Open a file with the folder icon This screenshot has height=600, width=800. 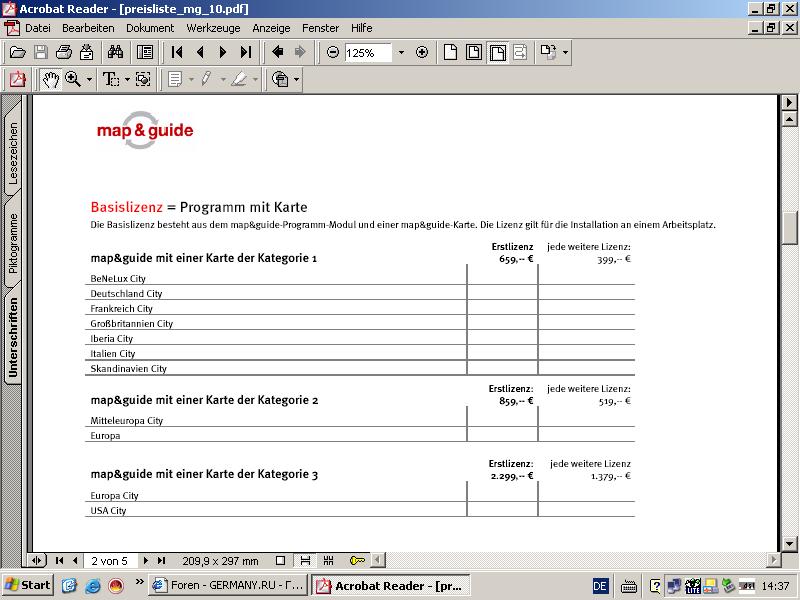[17, 52]
